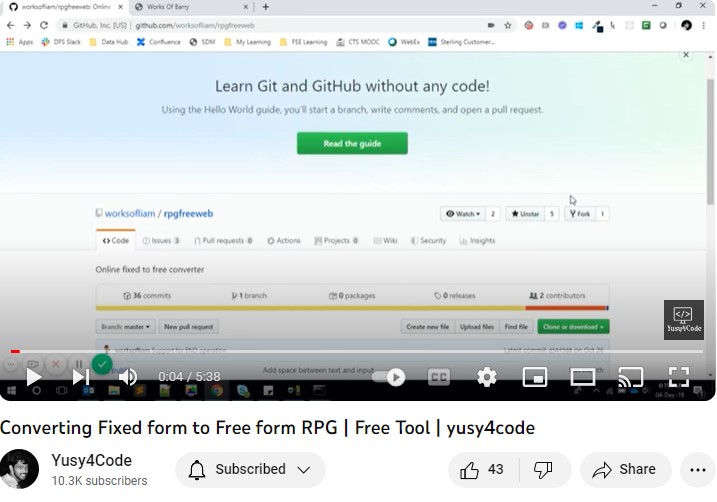View the 1 branch link
717x502 pixels.
coord(249,296)
